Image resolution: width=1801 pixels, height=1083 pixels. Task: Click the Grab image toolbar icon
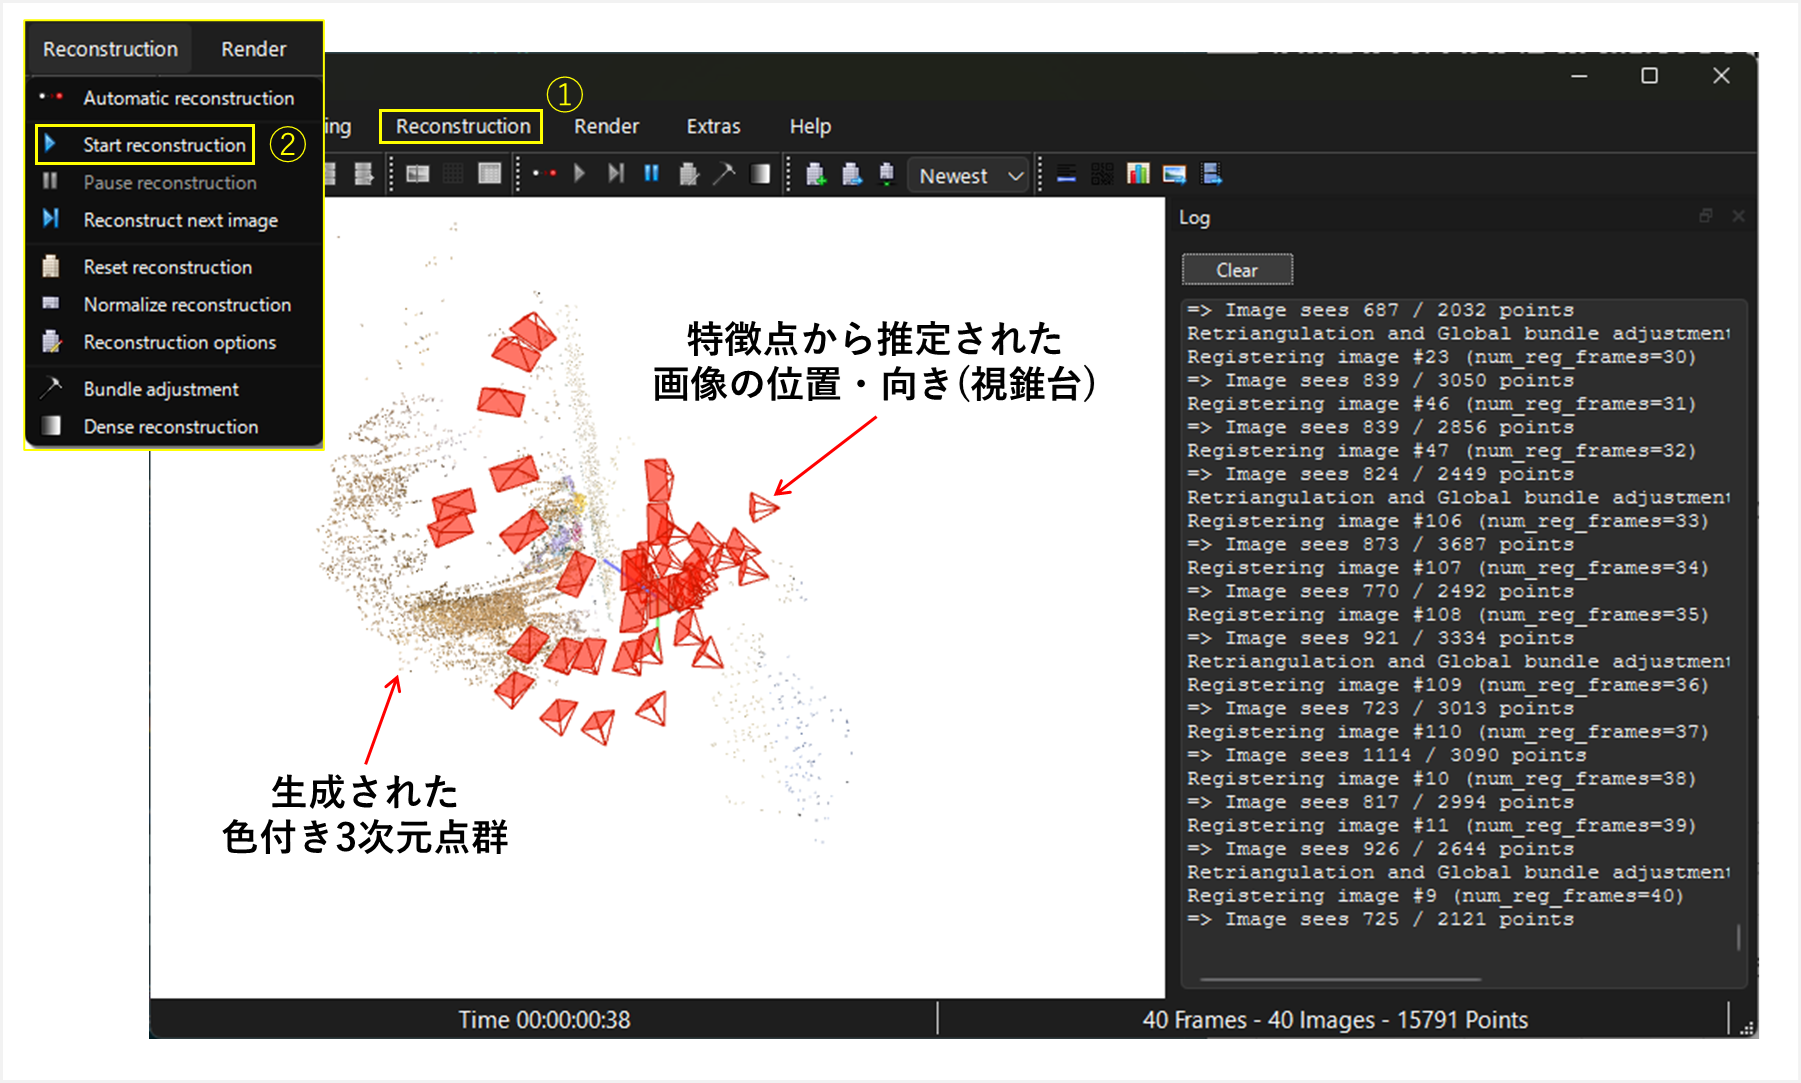click(1174, 175)
